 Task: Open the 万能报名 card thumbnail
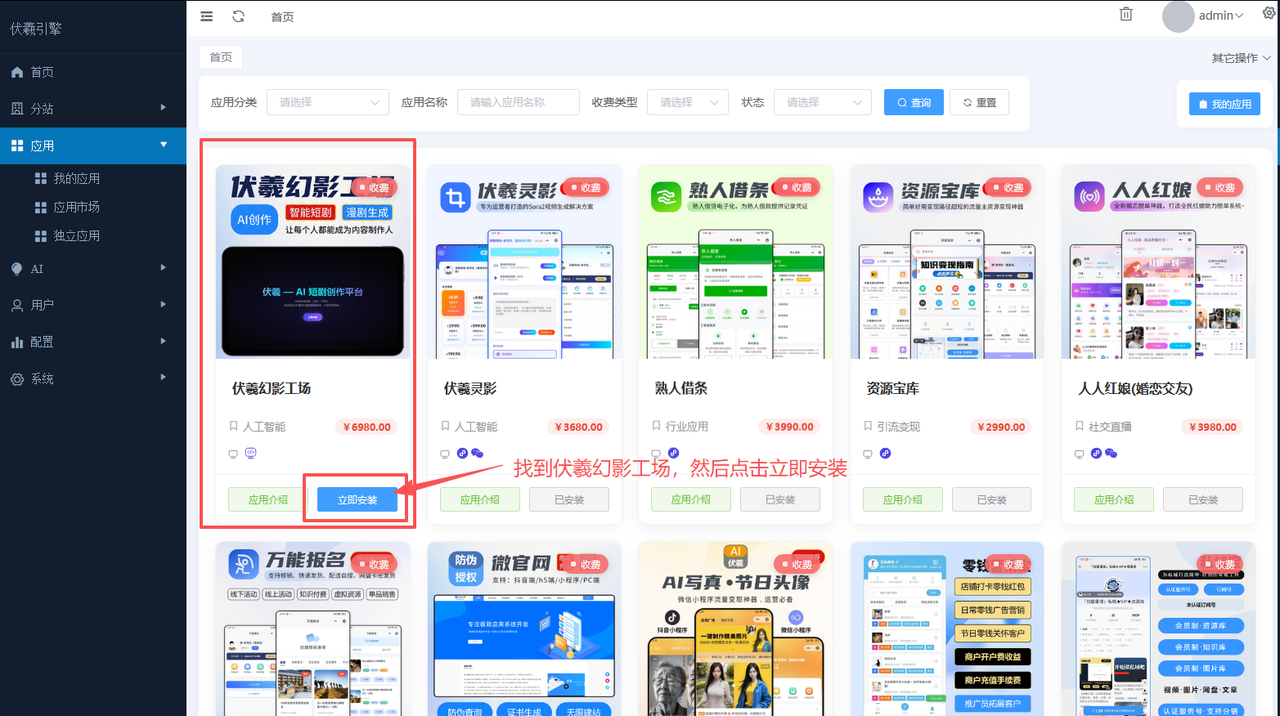313,629
